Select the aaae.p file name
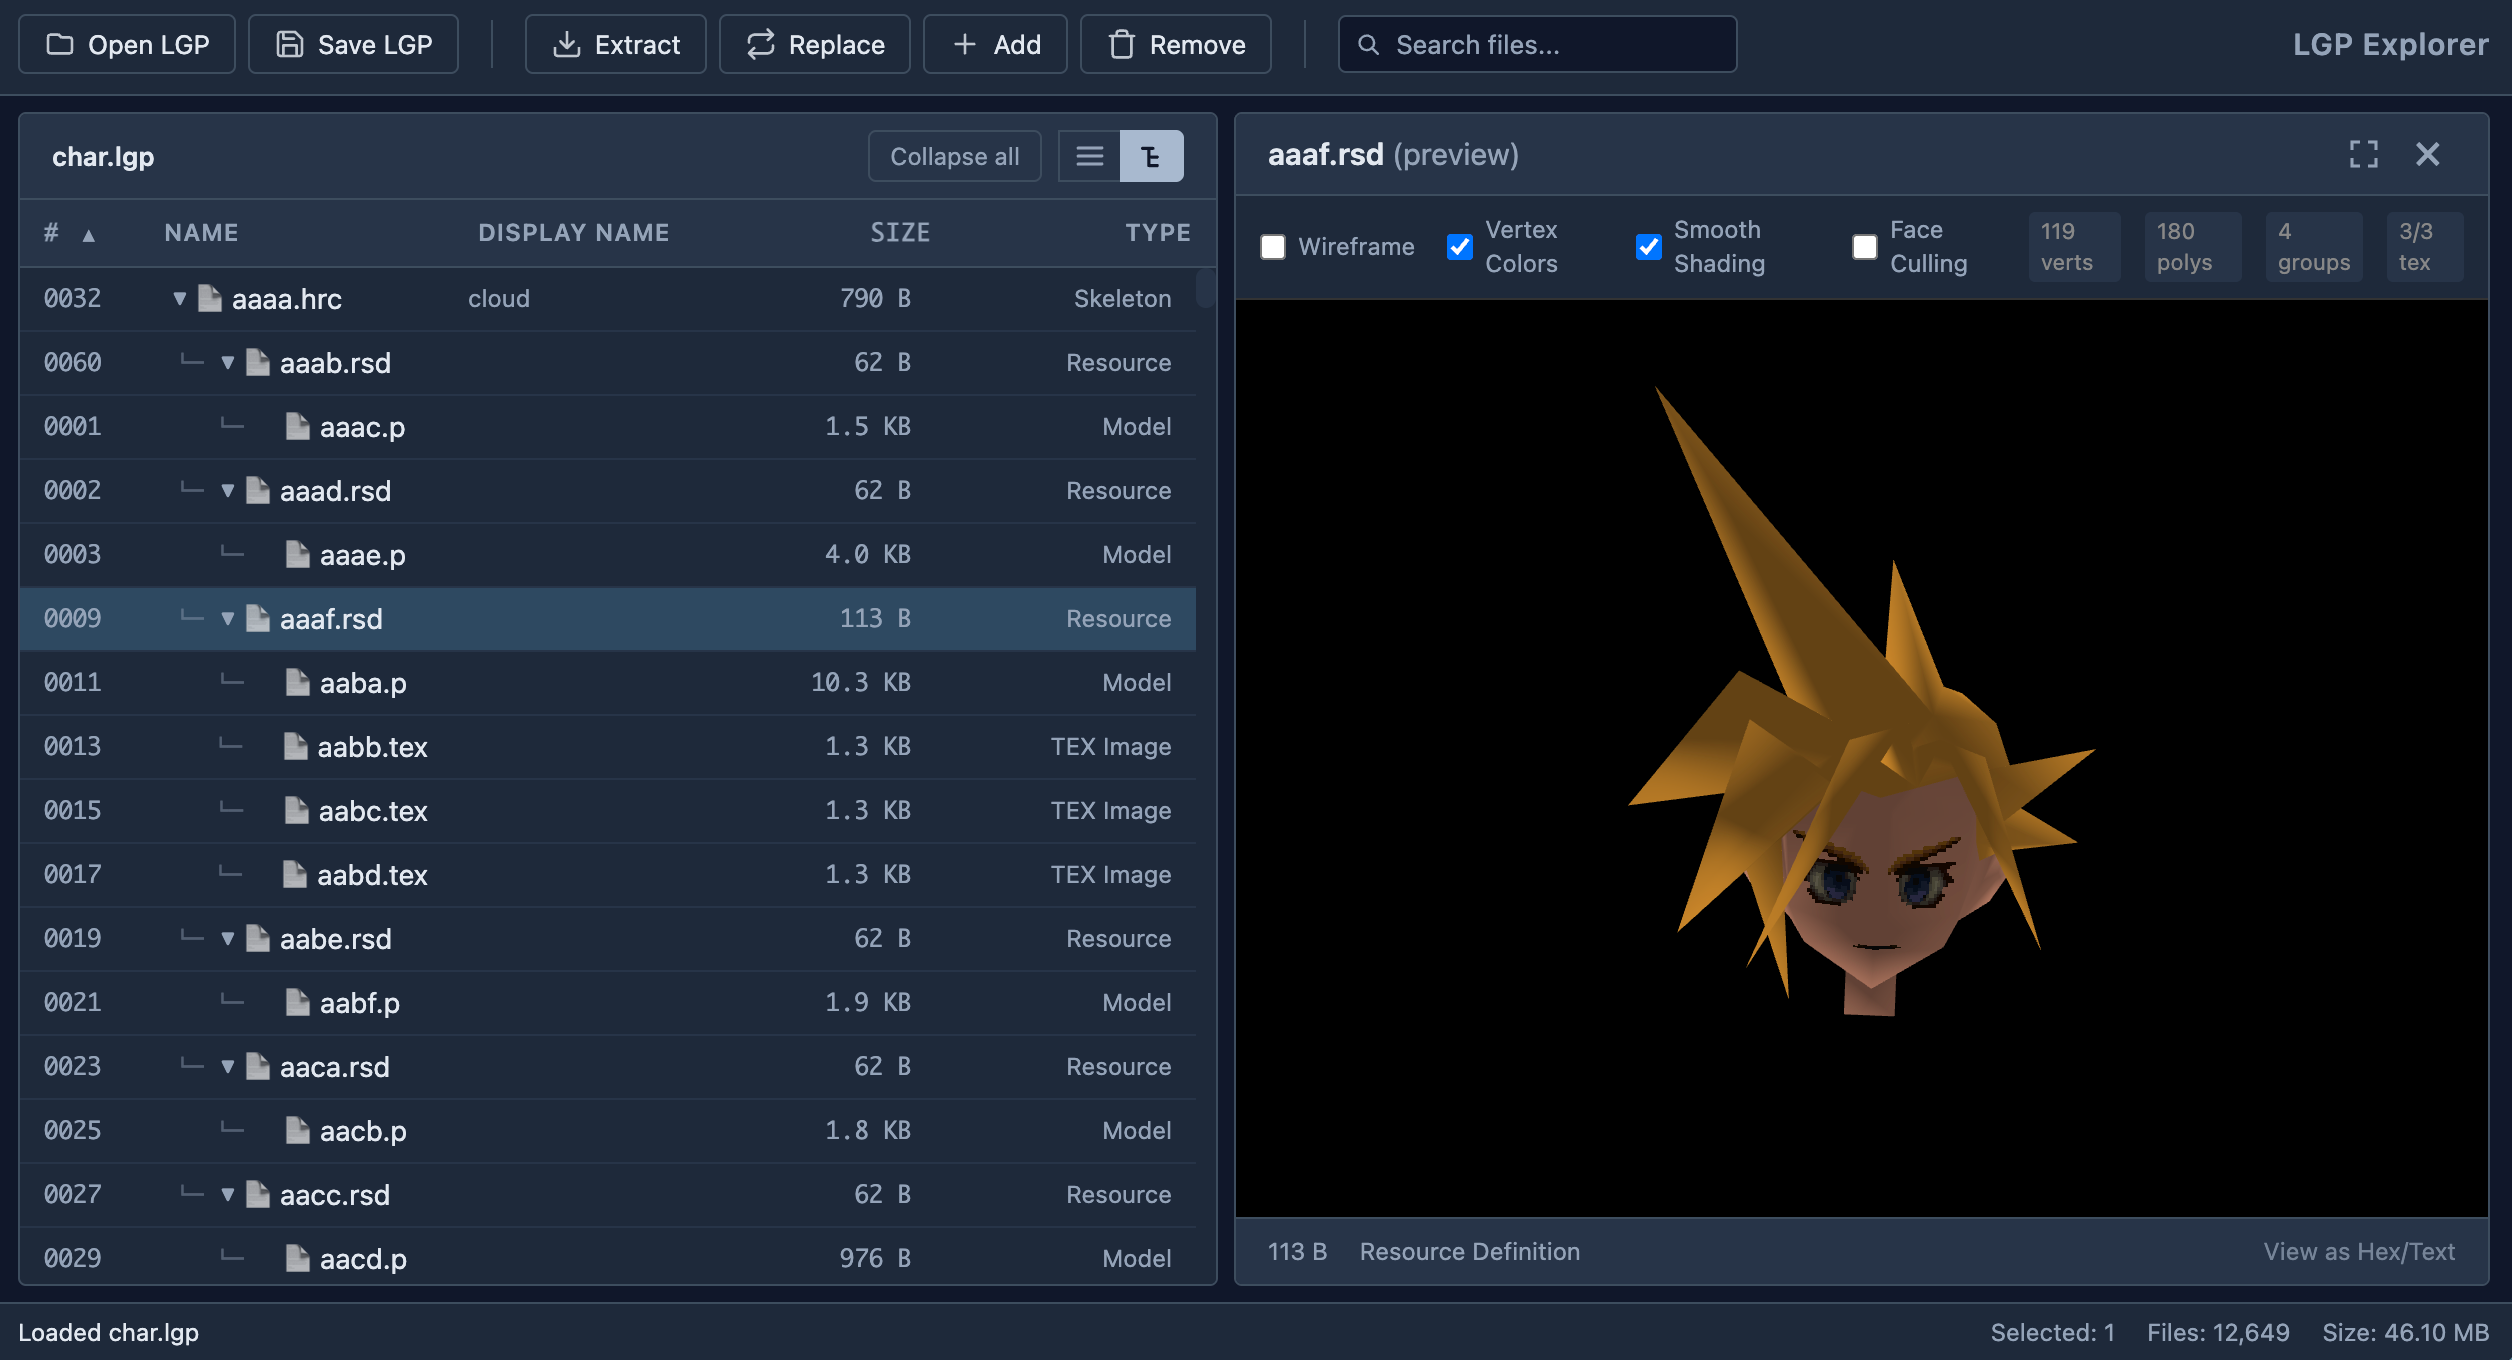 click(x=362, y=555)
